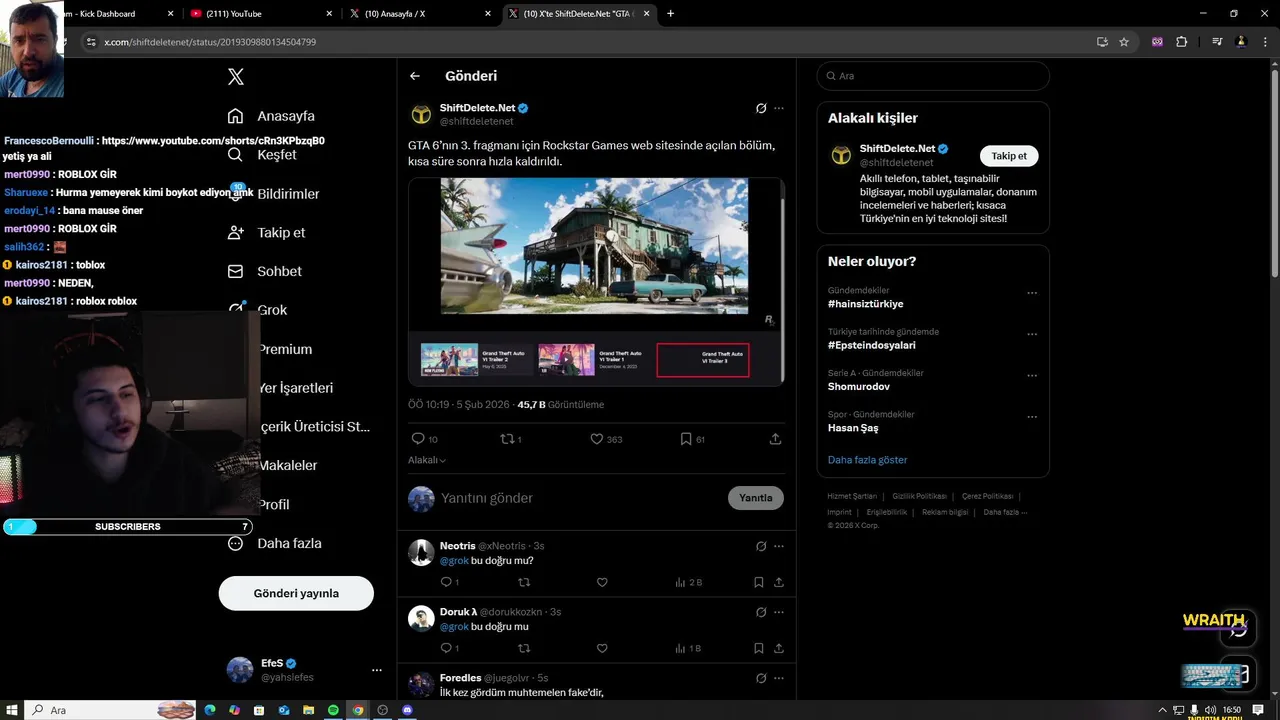Go back using arrow beside Gönderi
The width and height of the screenshot is (1280, 720).
click(415, 76)
